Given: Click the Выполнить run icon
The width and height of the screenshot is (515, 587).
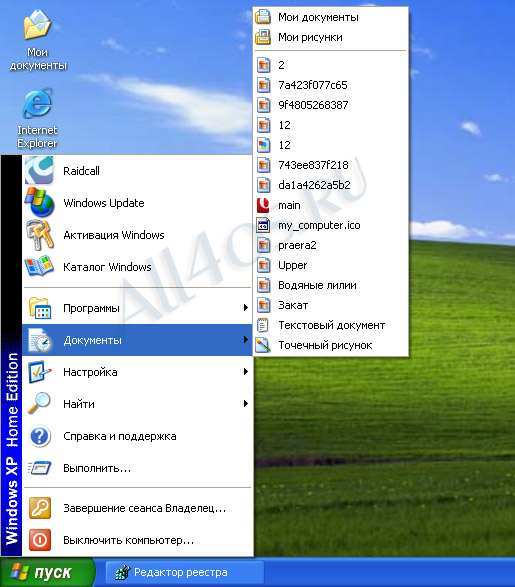Looking at the screenshot, I should tap(39, 468).
